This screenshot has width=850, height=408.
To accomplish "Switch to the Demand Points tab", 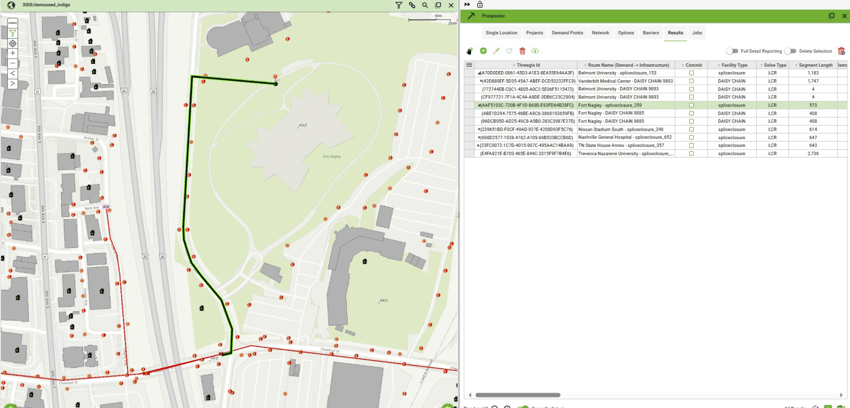I will 567,33.
